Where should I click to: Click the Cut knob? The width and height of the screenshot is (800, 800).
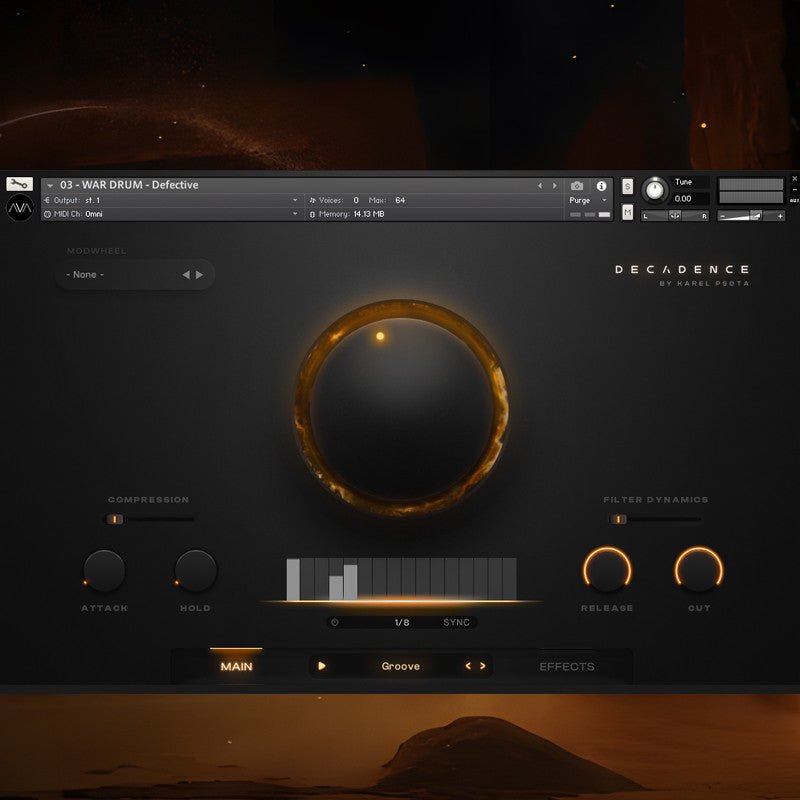coord(699,569)
